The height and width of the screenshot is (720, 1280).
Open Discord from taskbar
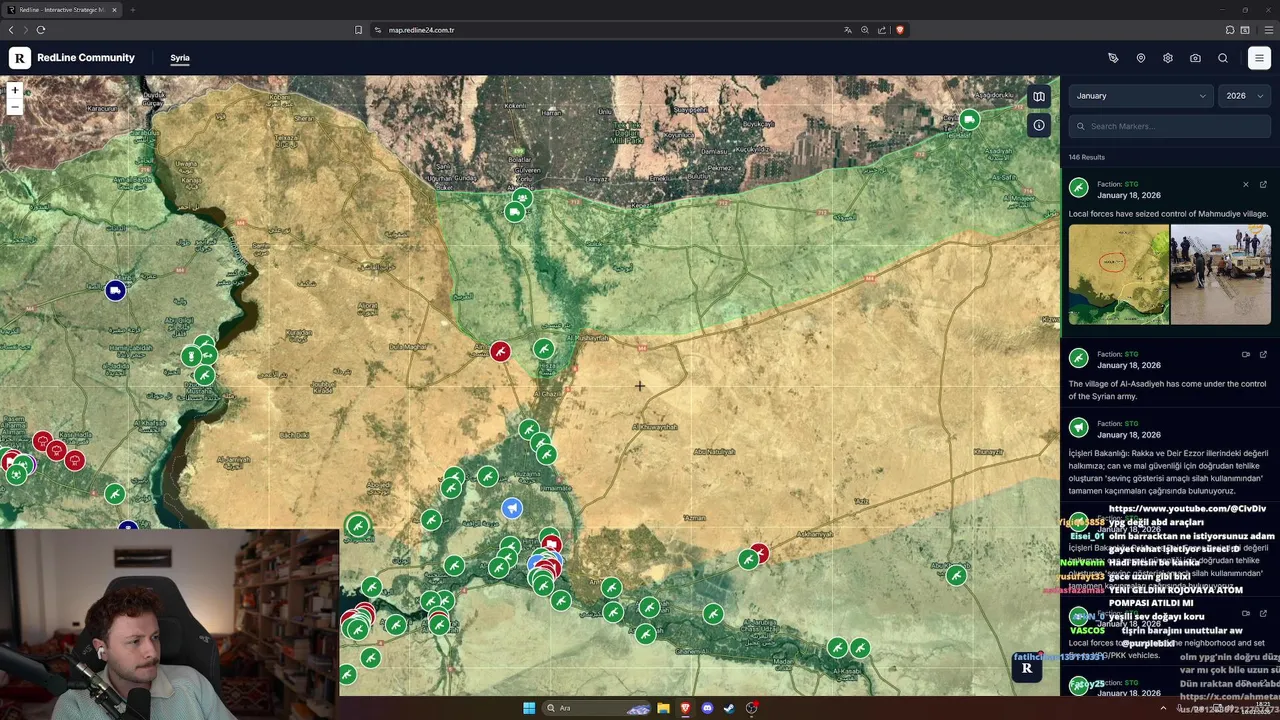click(707, 708)
